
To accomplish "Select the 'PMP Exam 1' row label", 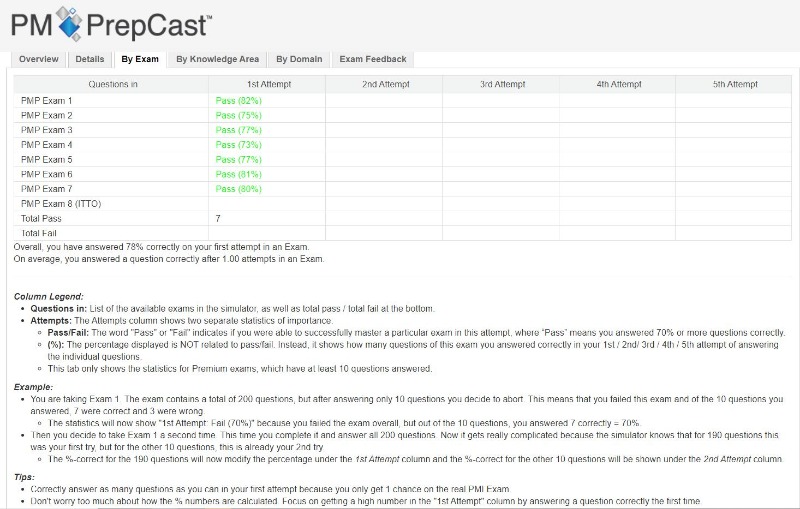I will (x=46, y=101).
